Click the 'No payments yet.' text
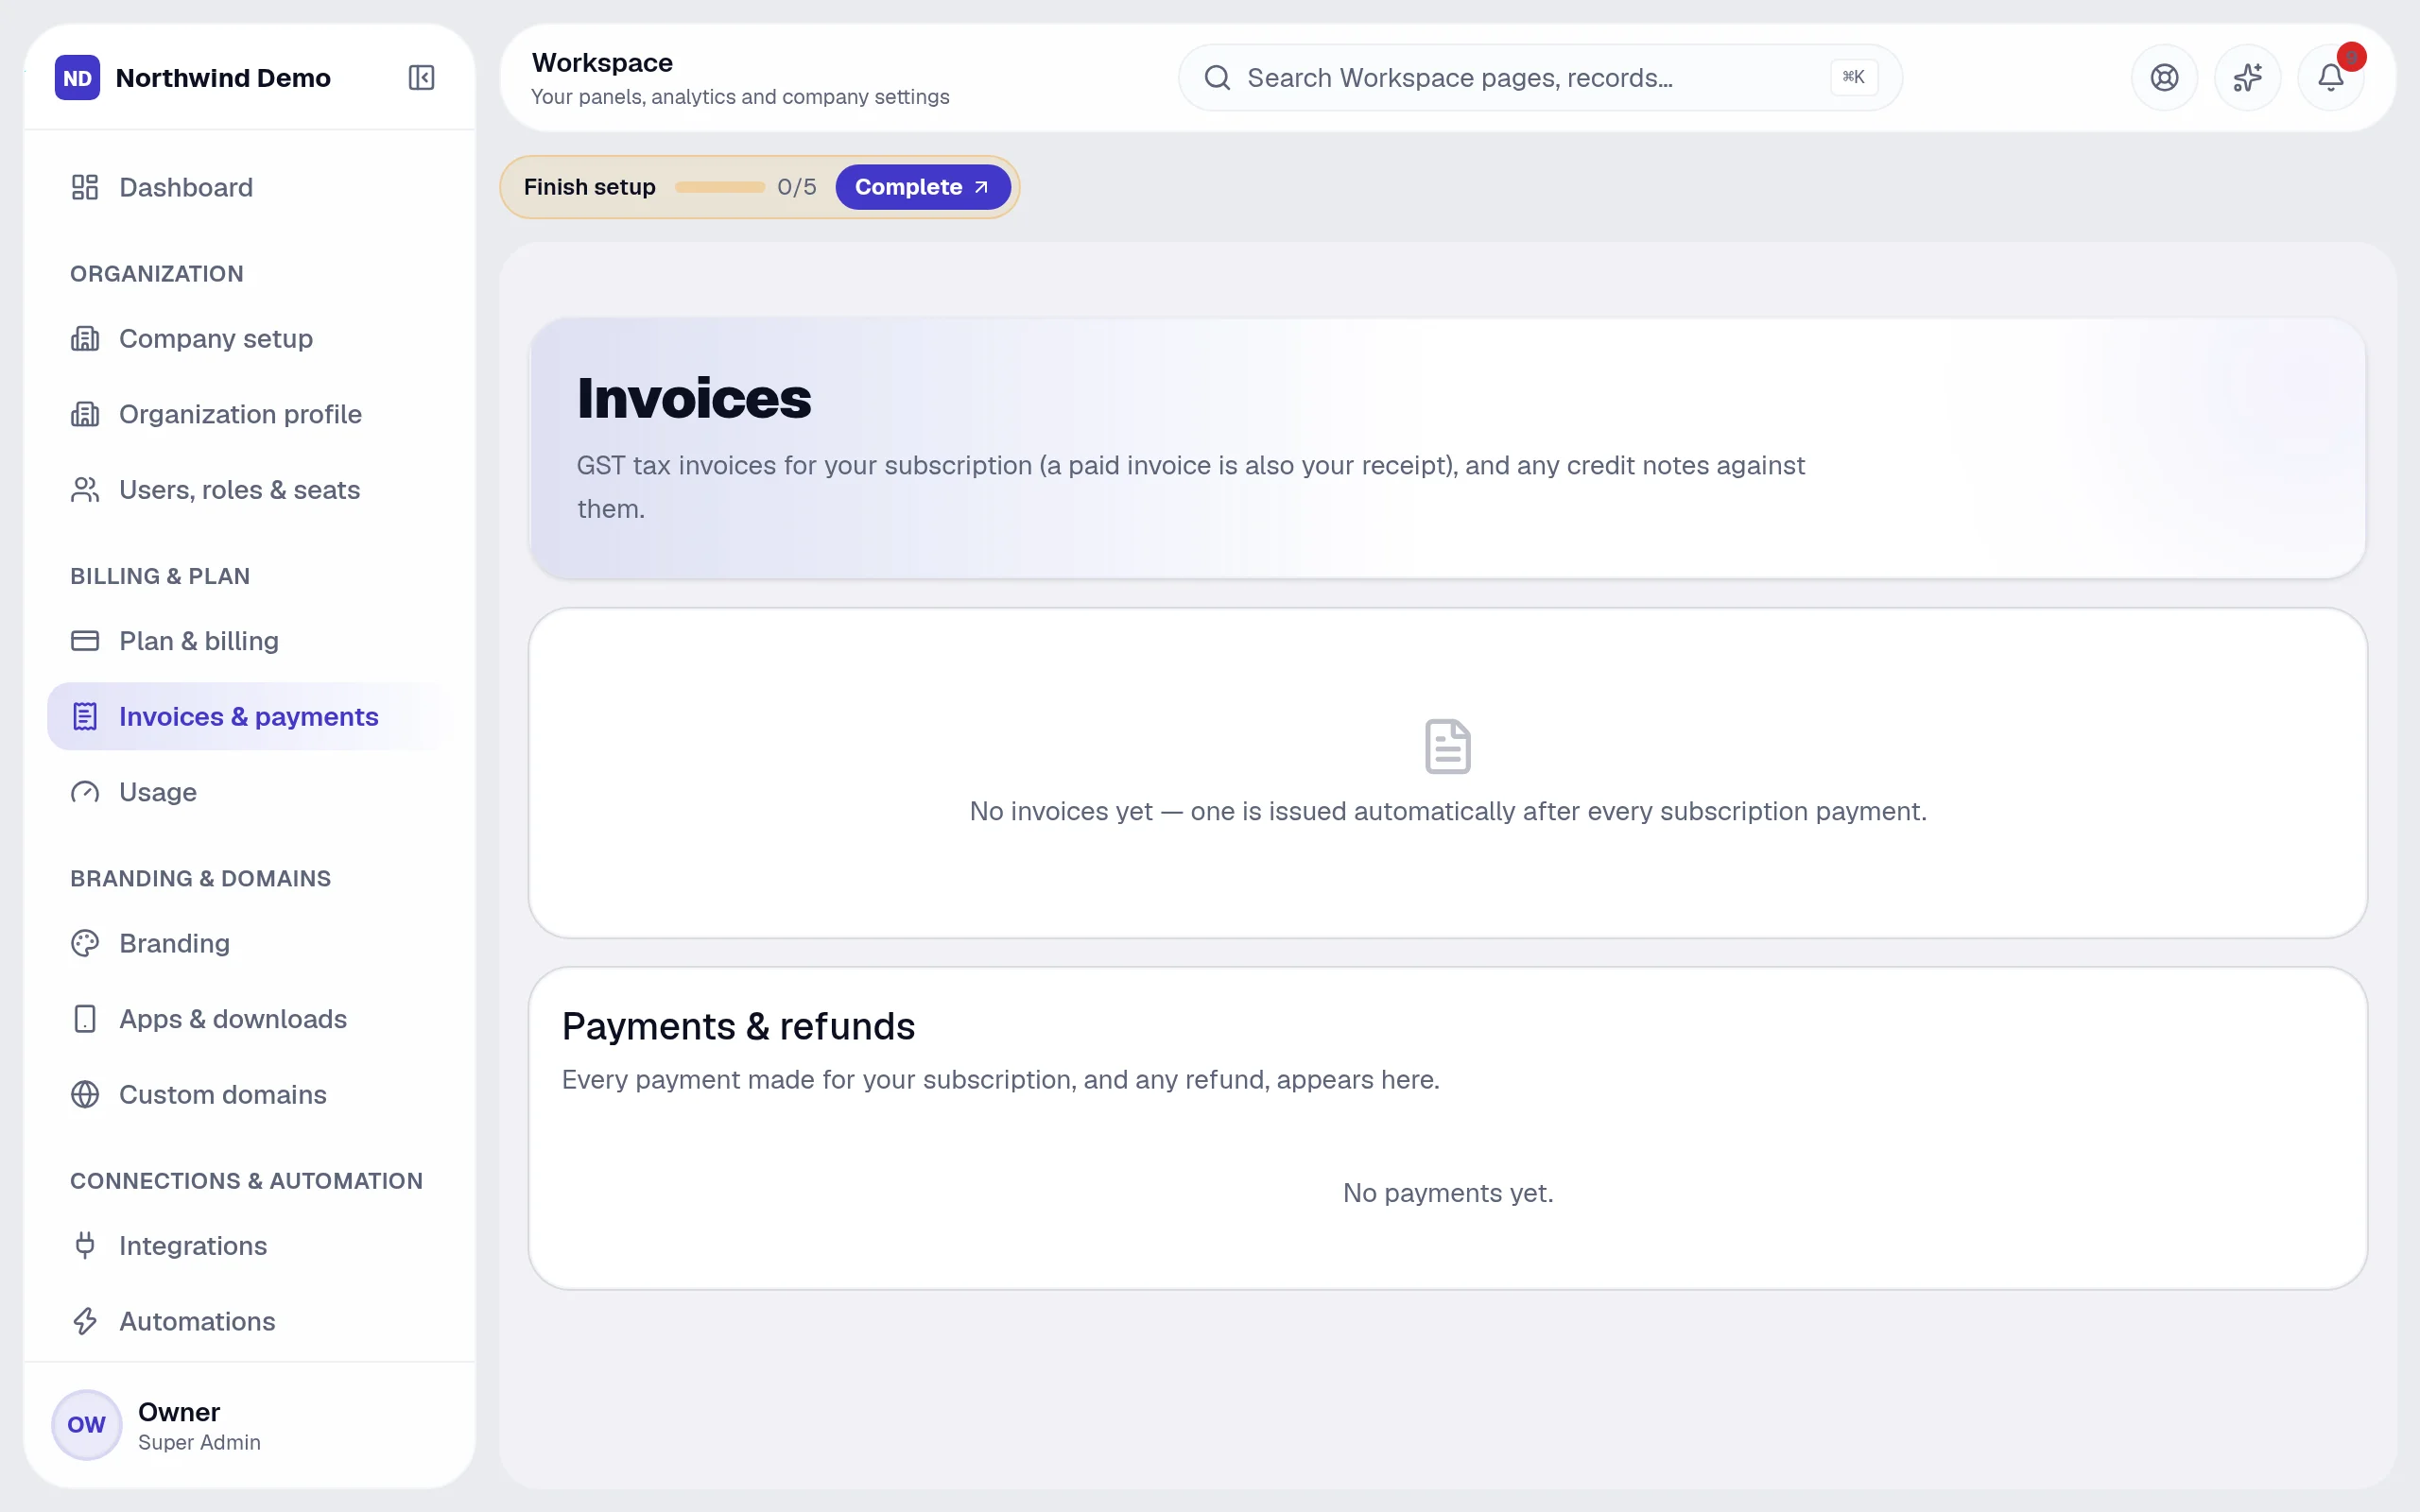This screenshot has height=1512, width=2420. (x=1448, y=1193)
